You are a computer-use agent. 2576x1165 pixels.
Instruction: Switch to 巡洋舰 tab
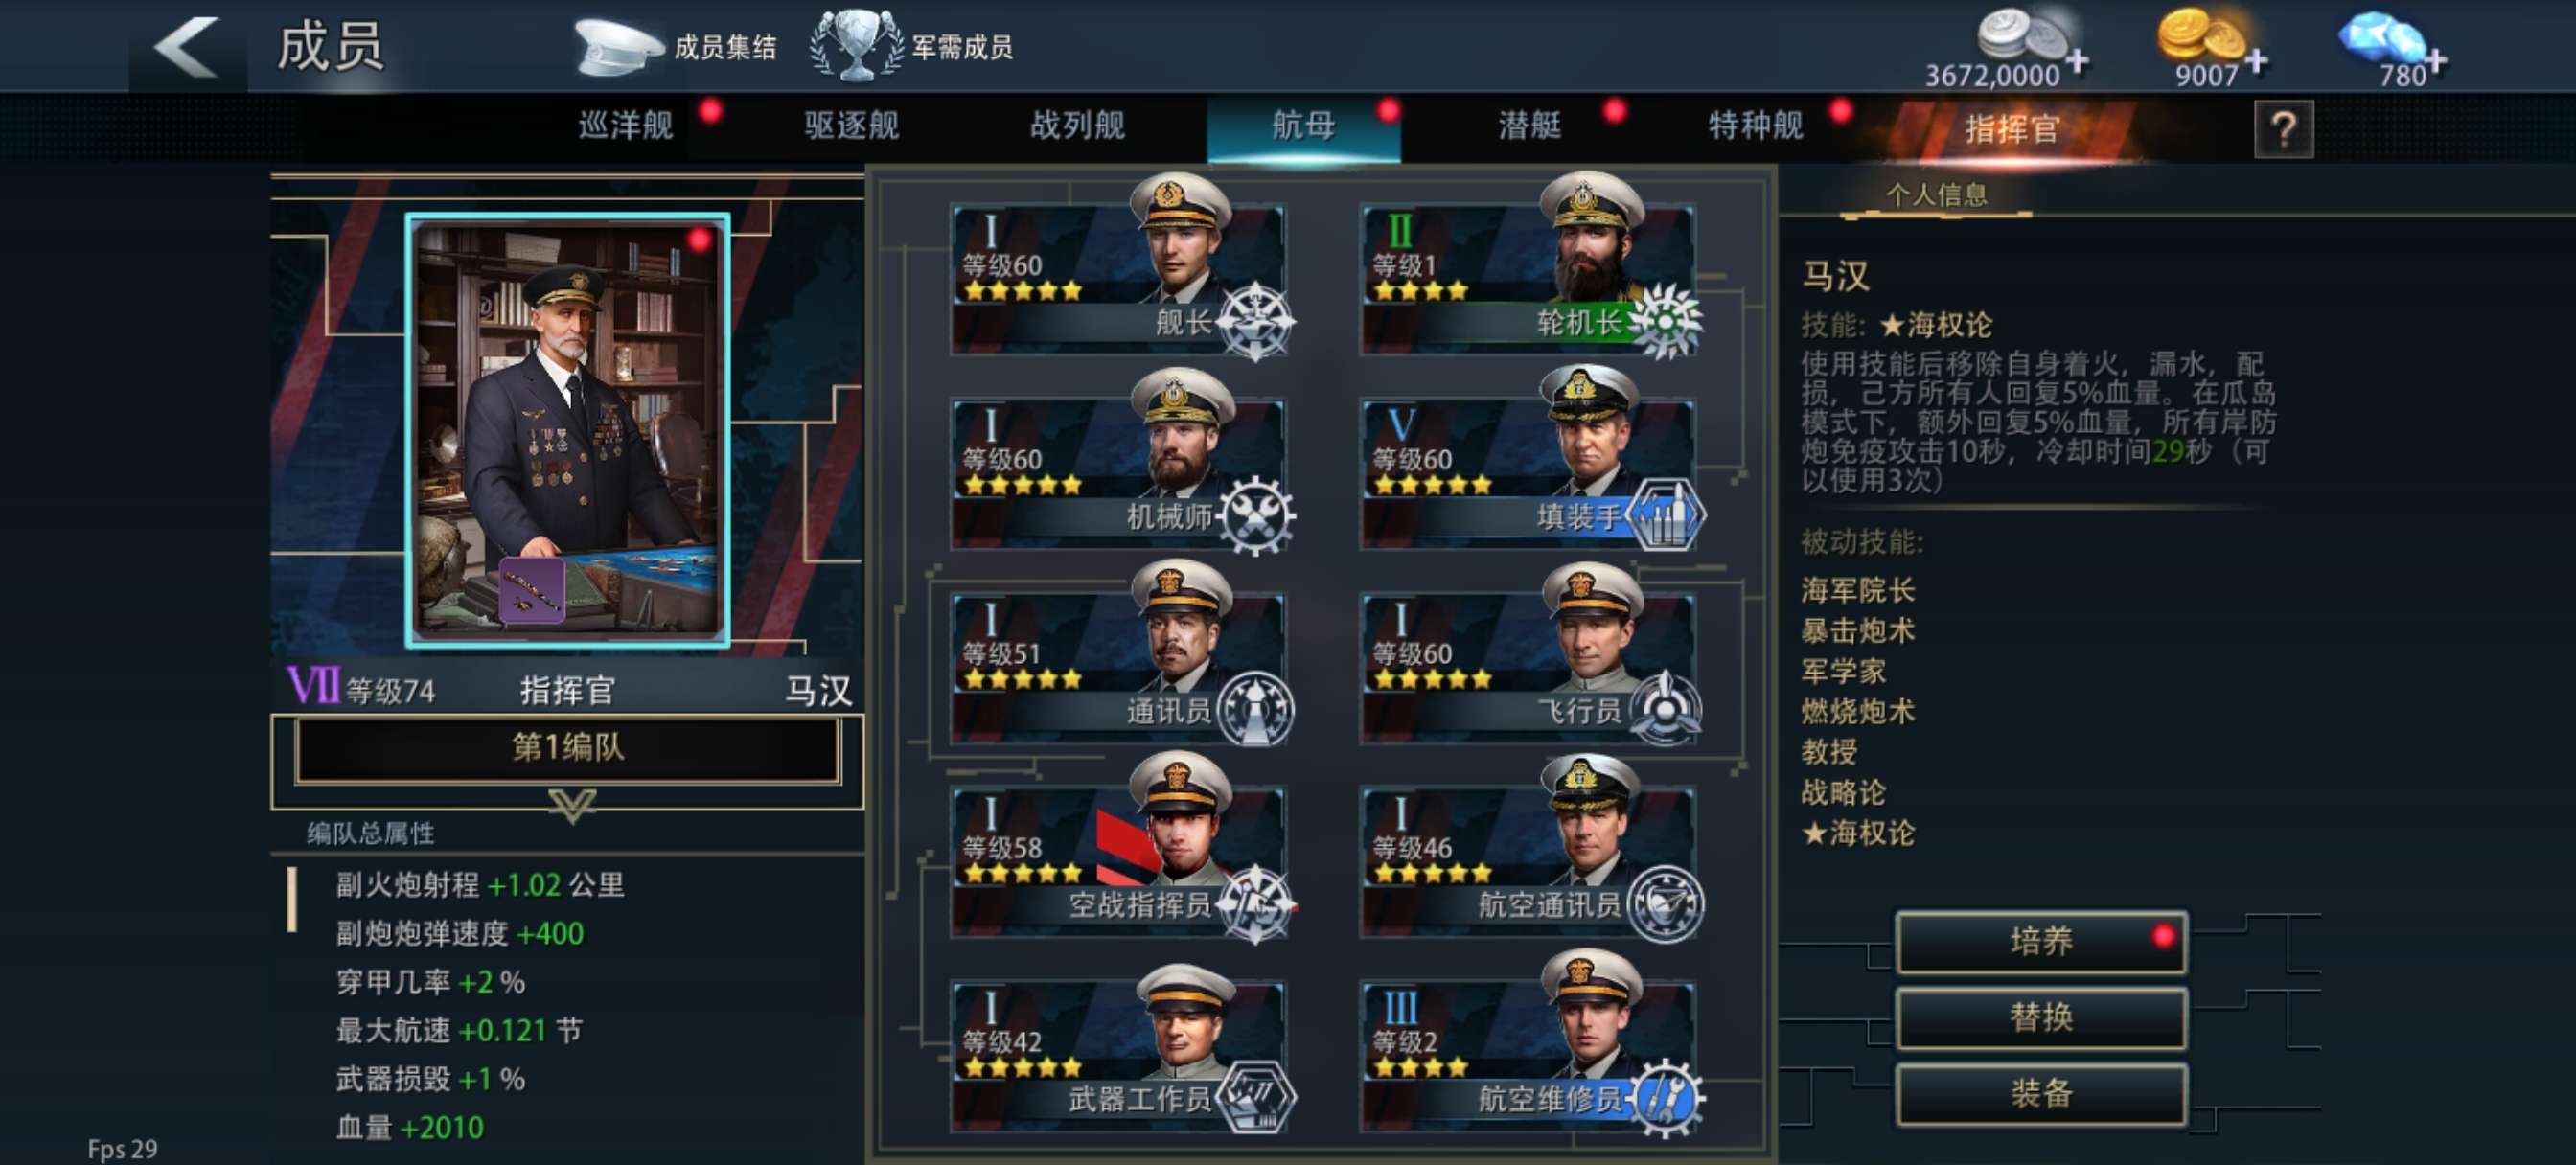pyautogui.click(x=626, y=126)
